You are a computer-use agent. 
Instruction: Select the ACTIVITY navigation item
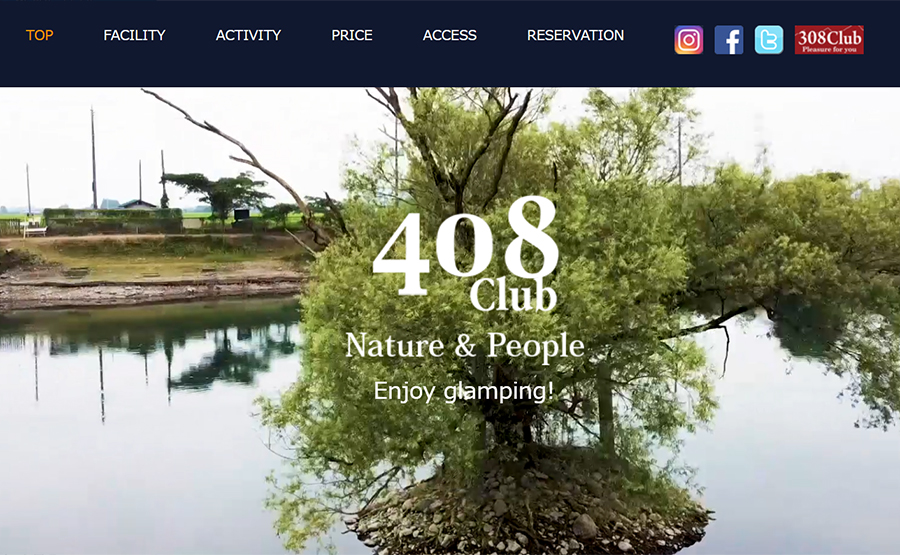(x=249, y=35)
